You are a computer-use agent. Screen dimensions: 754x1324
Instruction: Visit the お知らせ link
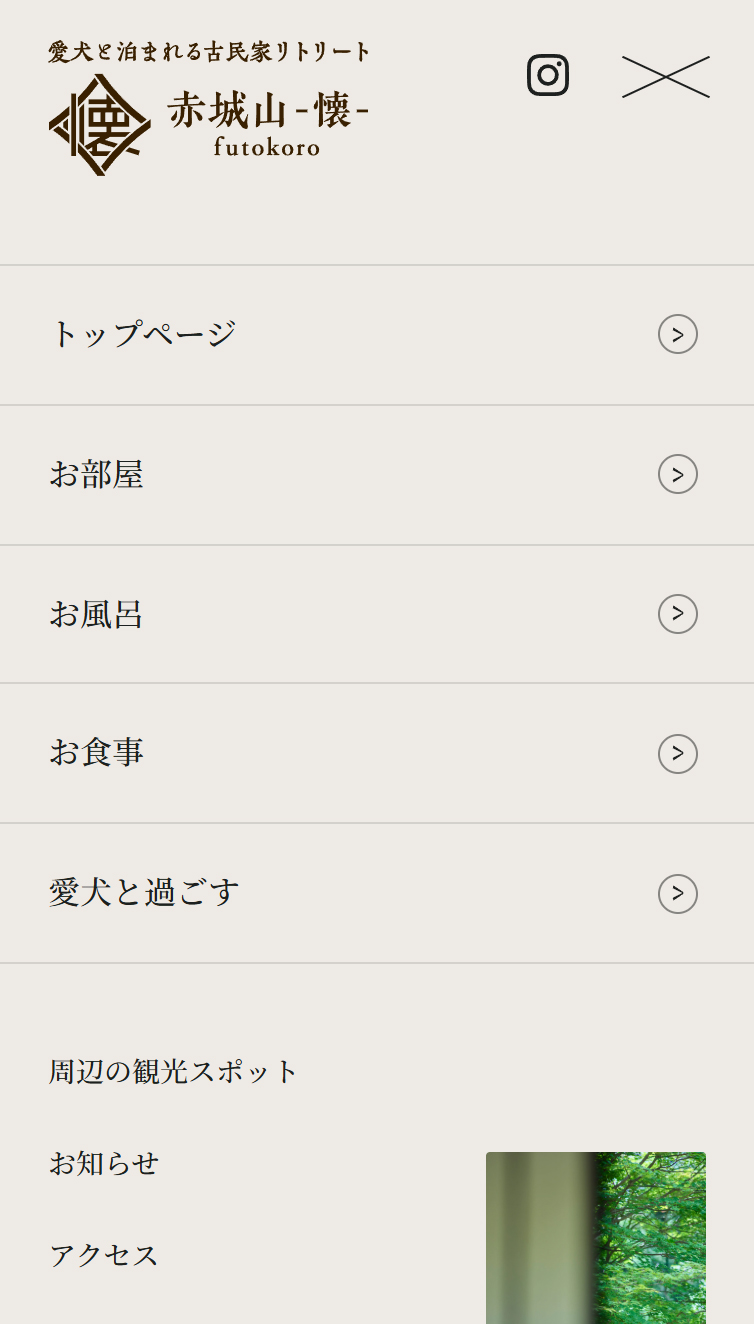coord(104,1163)
